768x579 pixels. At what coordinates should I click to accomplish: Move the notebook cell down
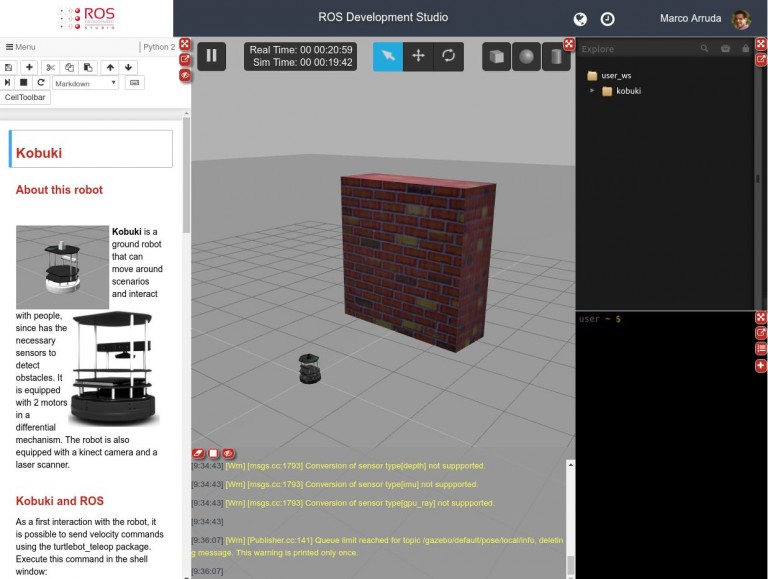coord(128,68)
